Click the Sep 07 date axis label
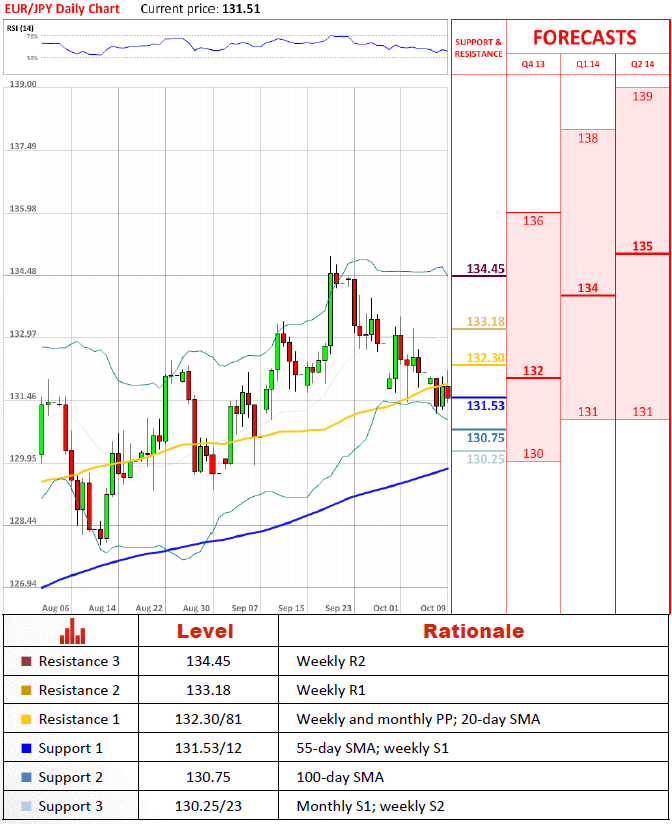 click(x=245, y=607)
